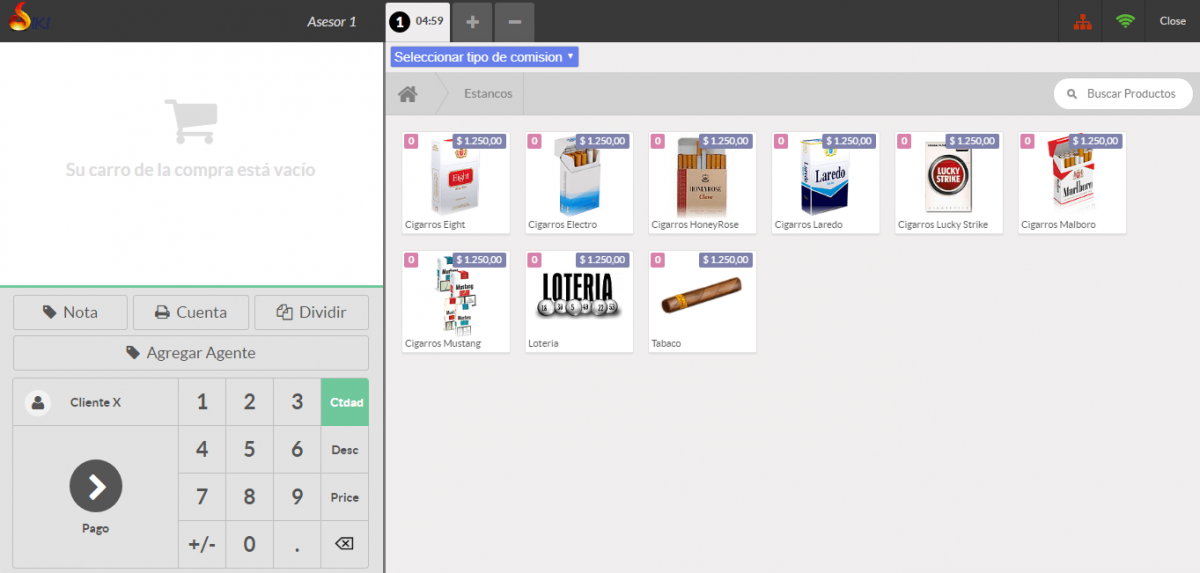Switch numpad to Desc mode
This screenshot has height=573, width=1200.
click(344, 450)
